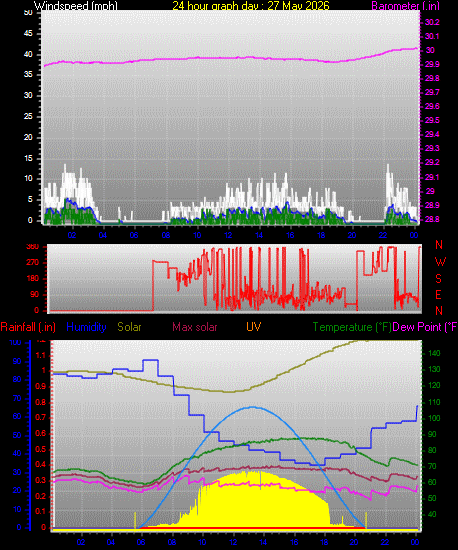Click the Max solar legend label

195,327
